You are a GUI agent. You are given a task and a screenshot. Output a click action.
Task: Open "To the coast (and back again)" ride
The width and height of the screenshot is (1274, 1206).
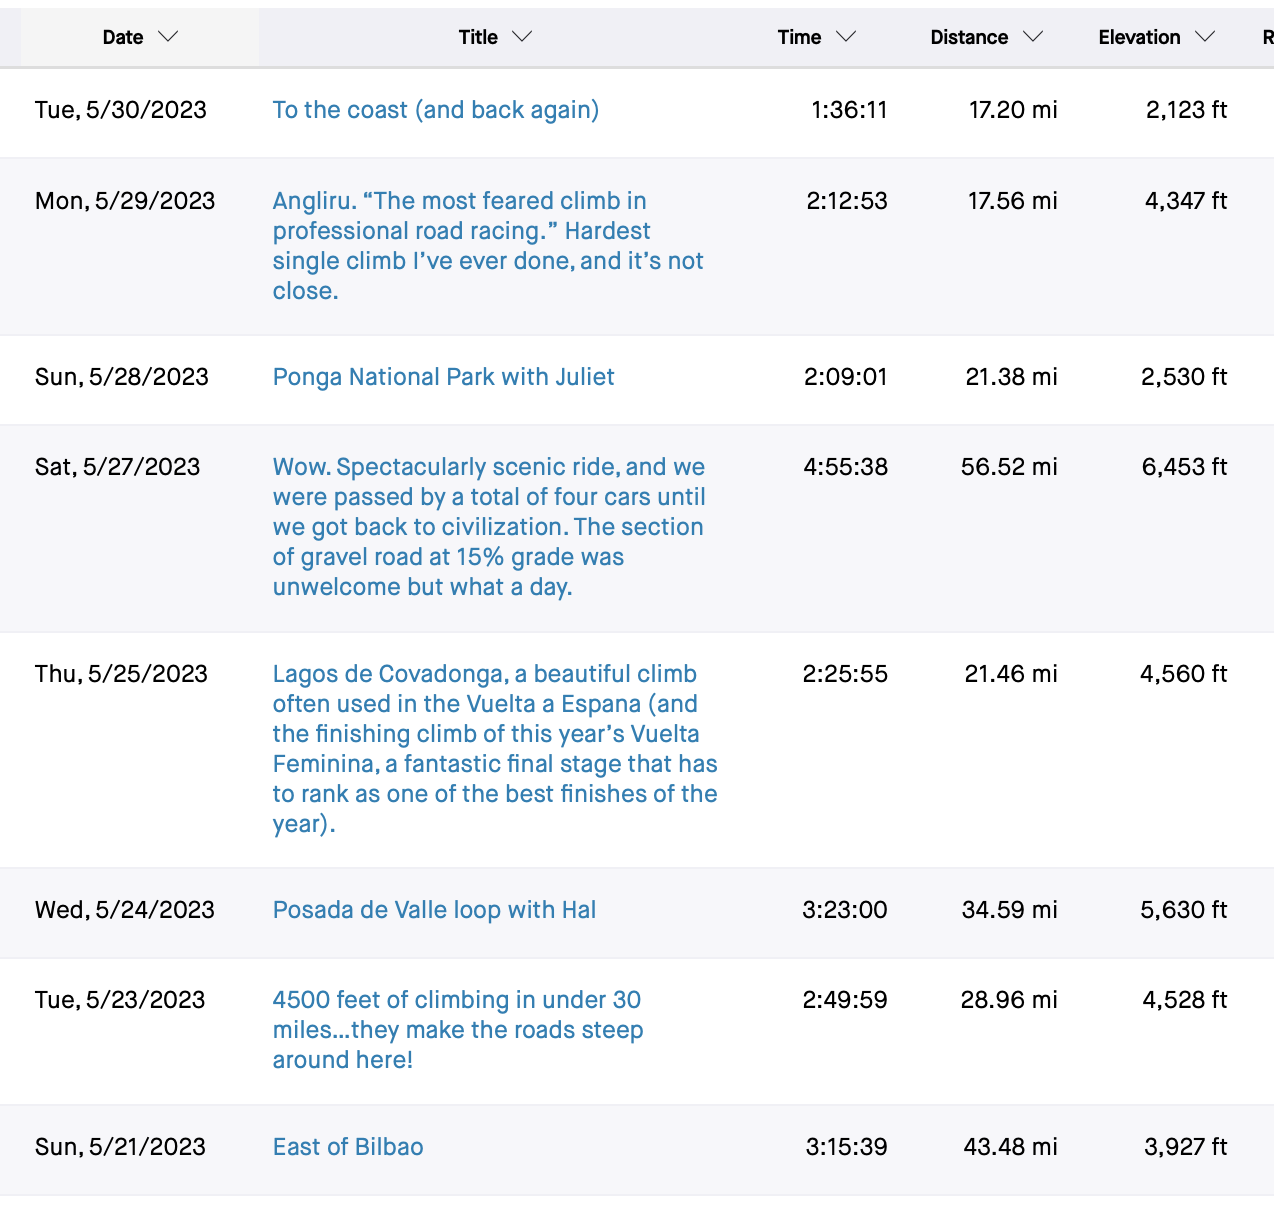click(x=436, y=110)
